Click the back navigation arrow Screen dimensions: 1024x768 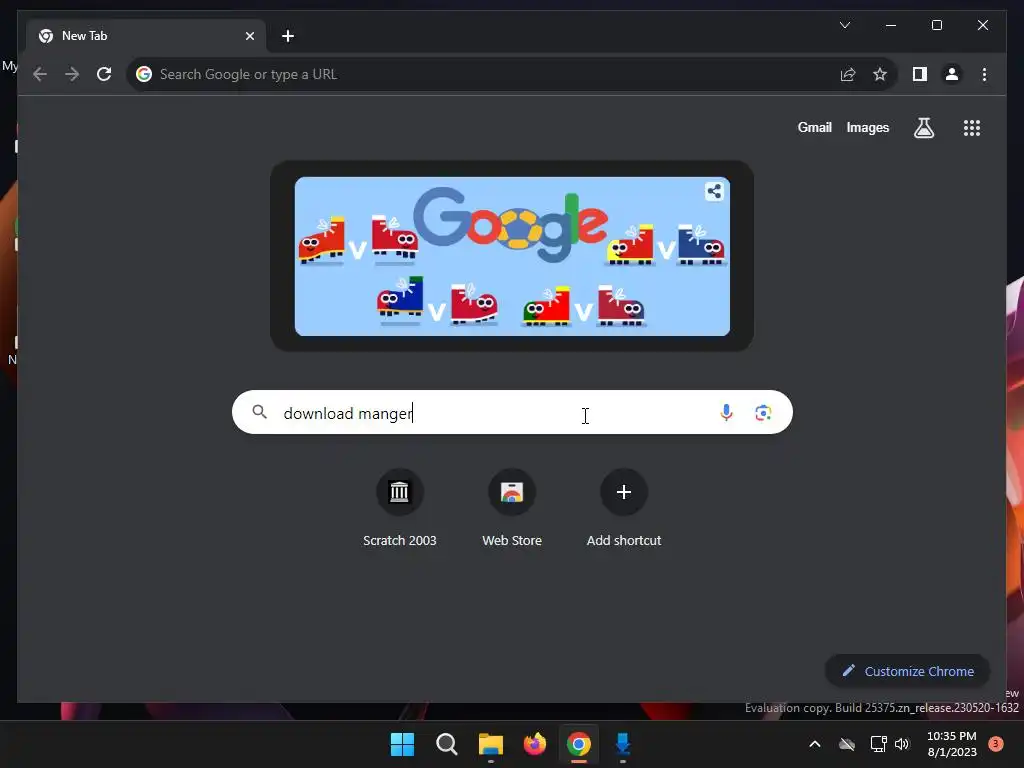[40, 74]
